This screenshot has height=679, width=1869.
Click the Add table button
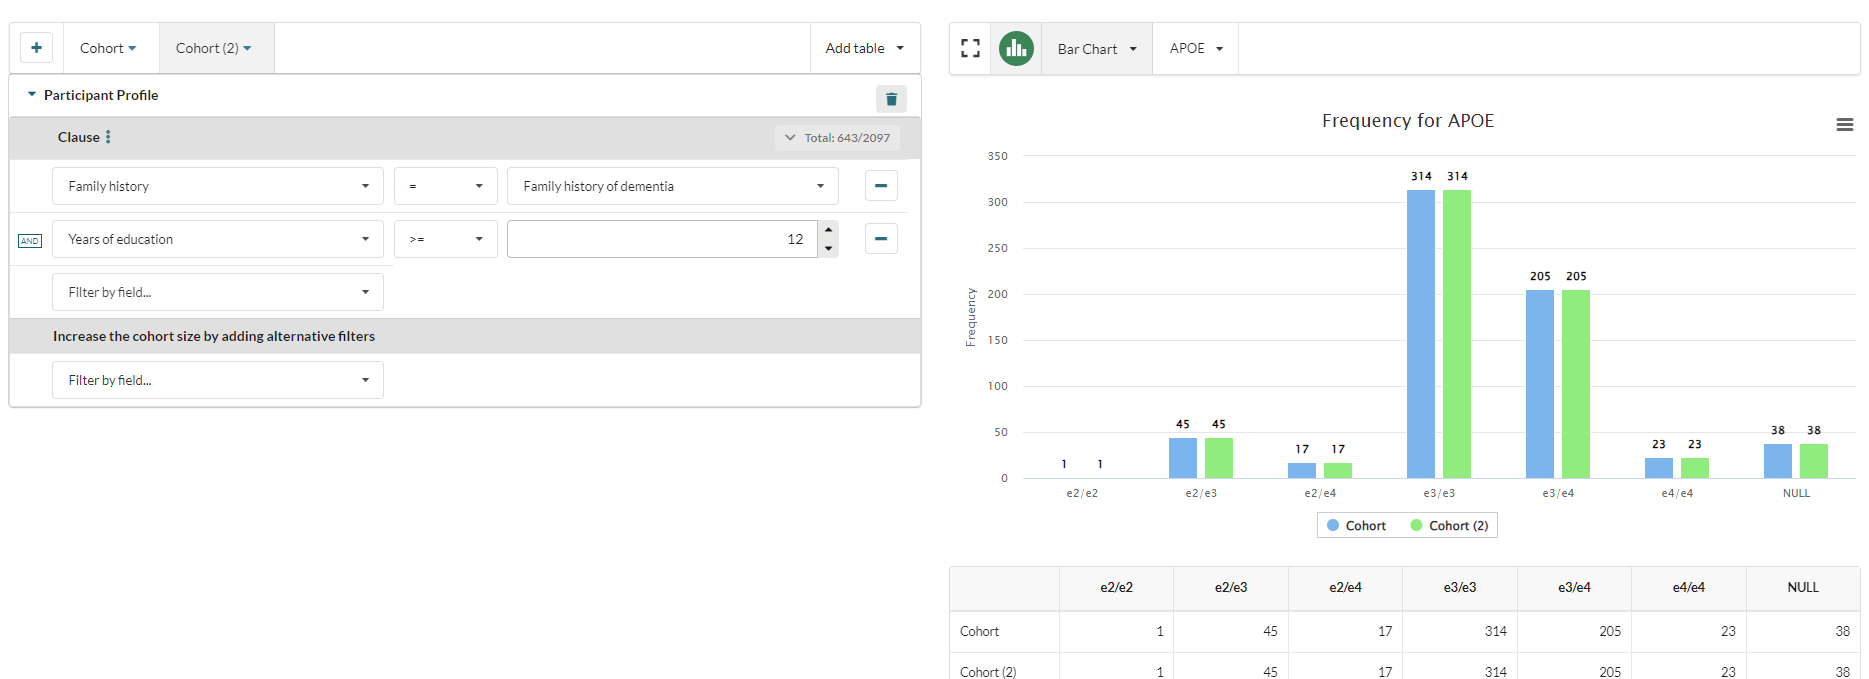(864, 48)
